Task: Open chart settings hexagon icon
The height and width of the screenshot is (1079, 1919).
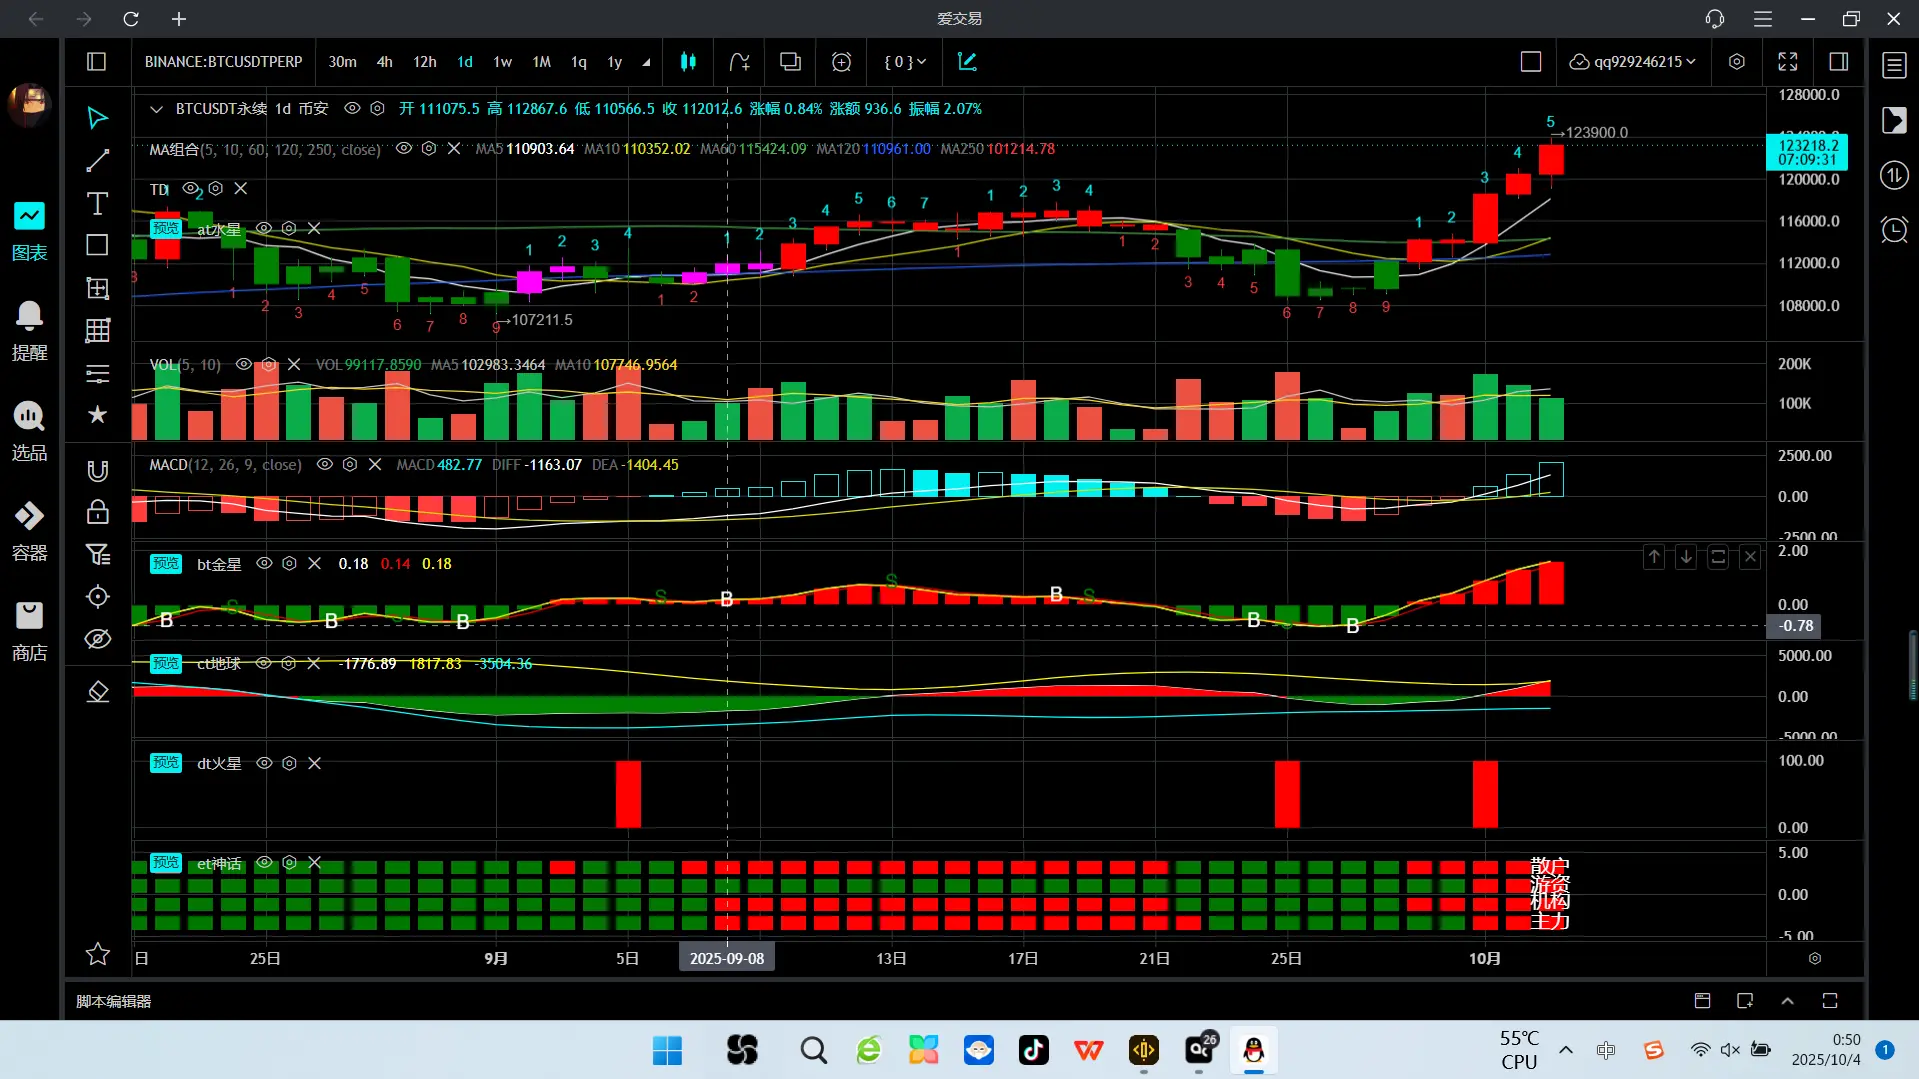Action: click(x=1737, y=62)
